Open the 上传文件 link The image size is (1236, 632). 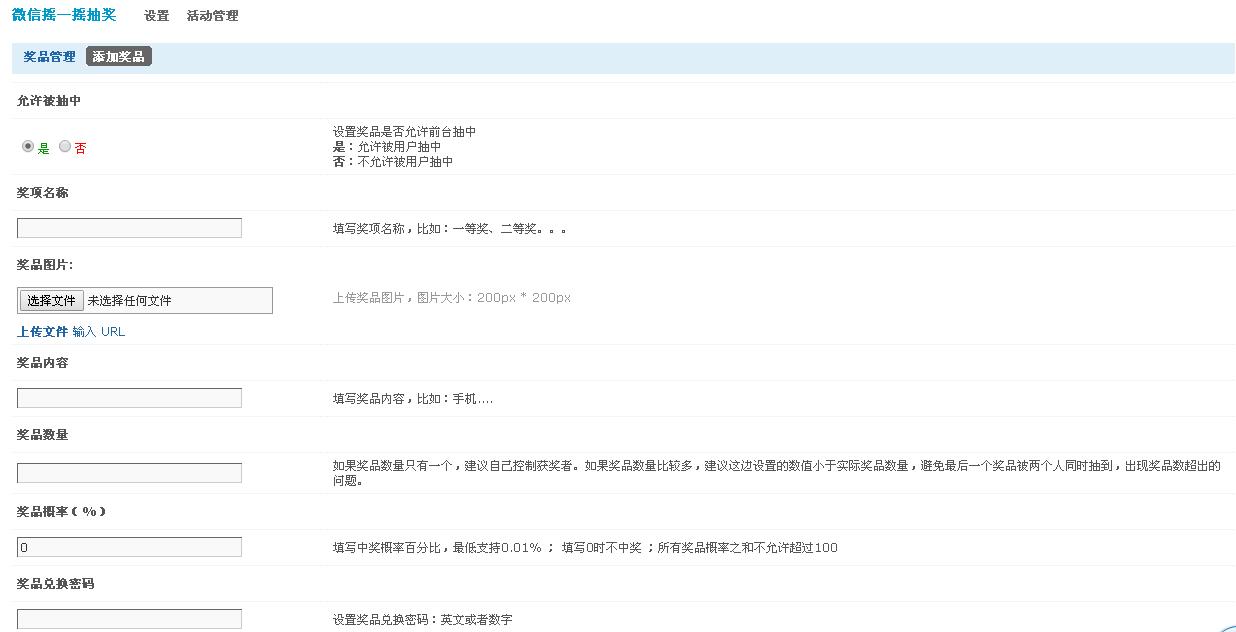coord(42,330)
